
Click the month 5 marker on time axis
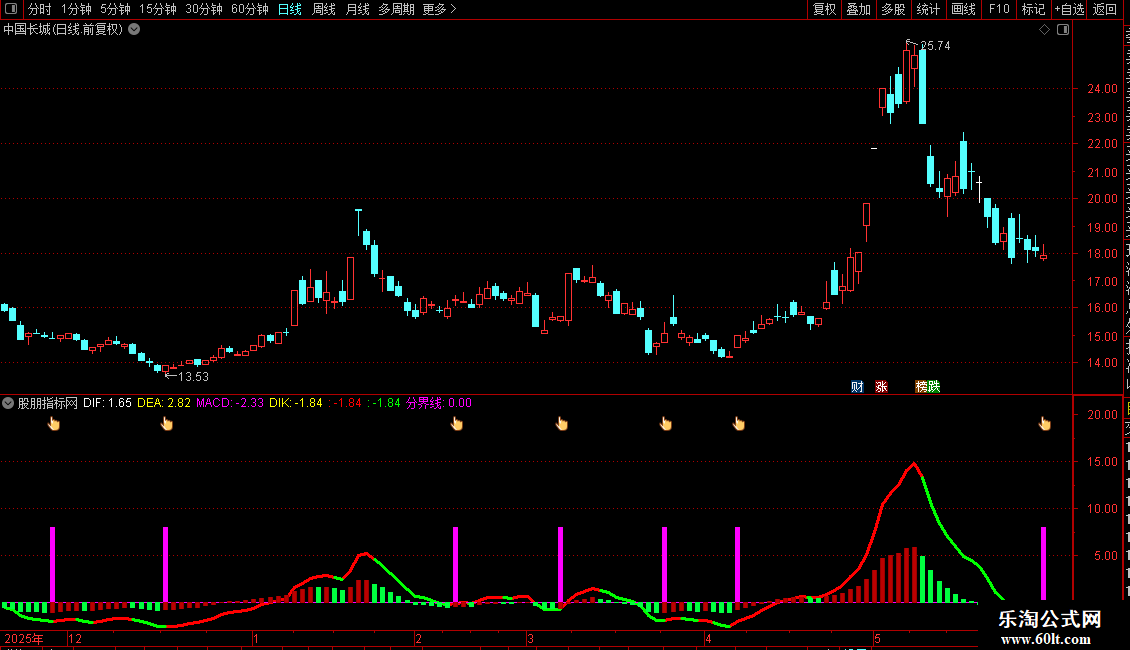[877, 638]
